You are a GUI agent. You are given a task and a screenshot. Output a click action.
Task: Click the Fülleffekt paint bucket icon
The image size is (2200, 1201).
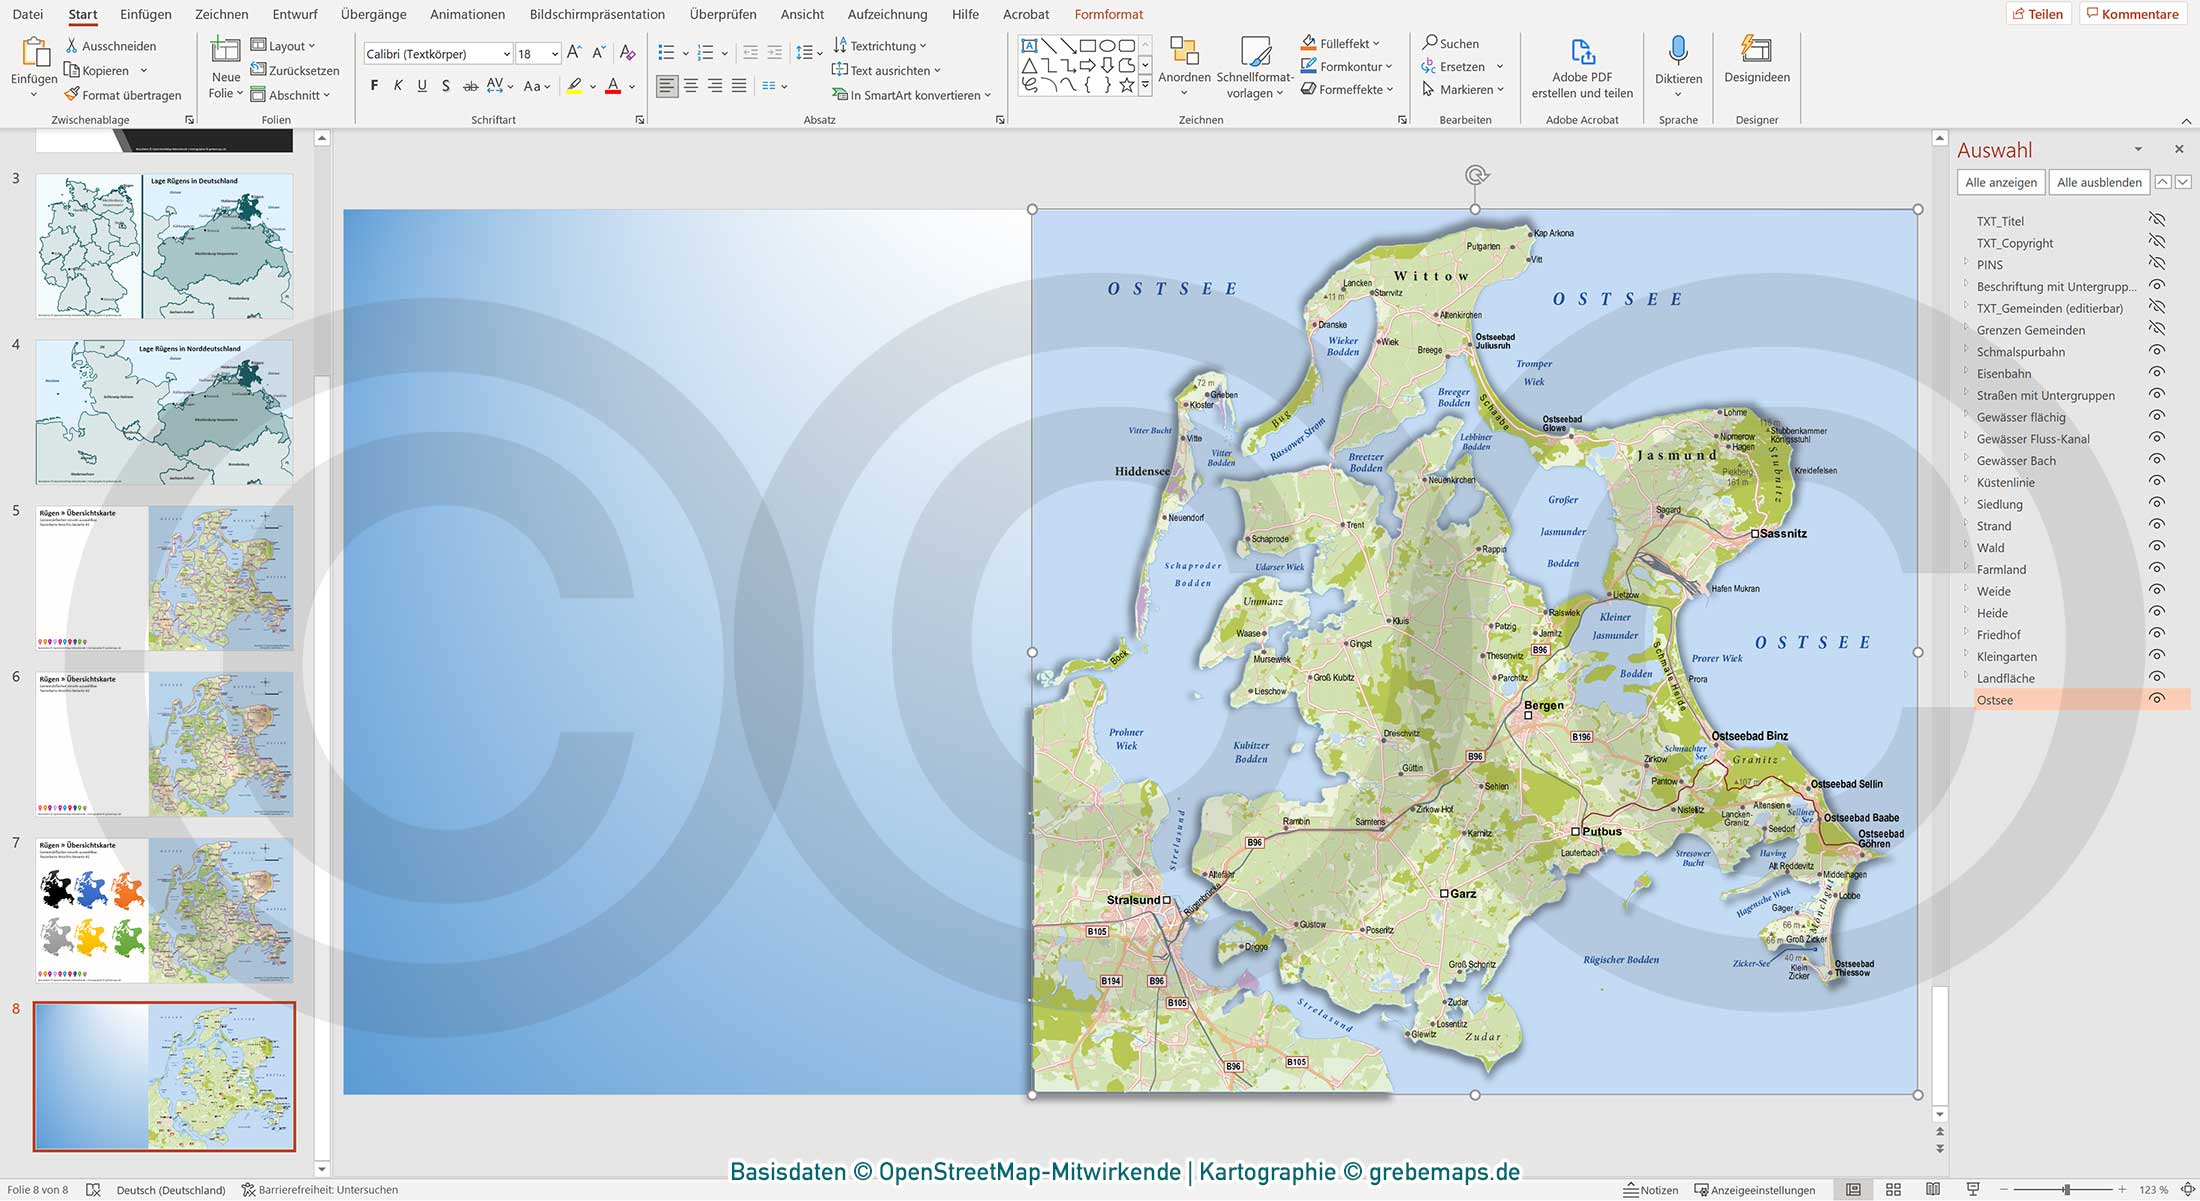(1308, 43)
